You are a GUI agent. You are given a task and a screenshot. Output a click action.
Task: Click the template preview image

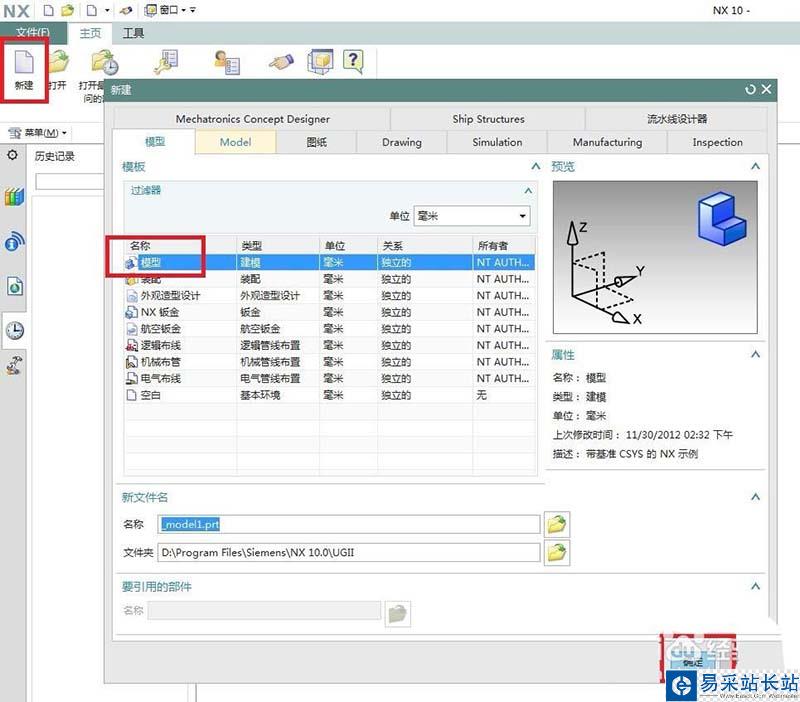coord(655,257)
